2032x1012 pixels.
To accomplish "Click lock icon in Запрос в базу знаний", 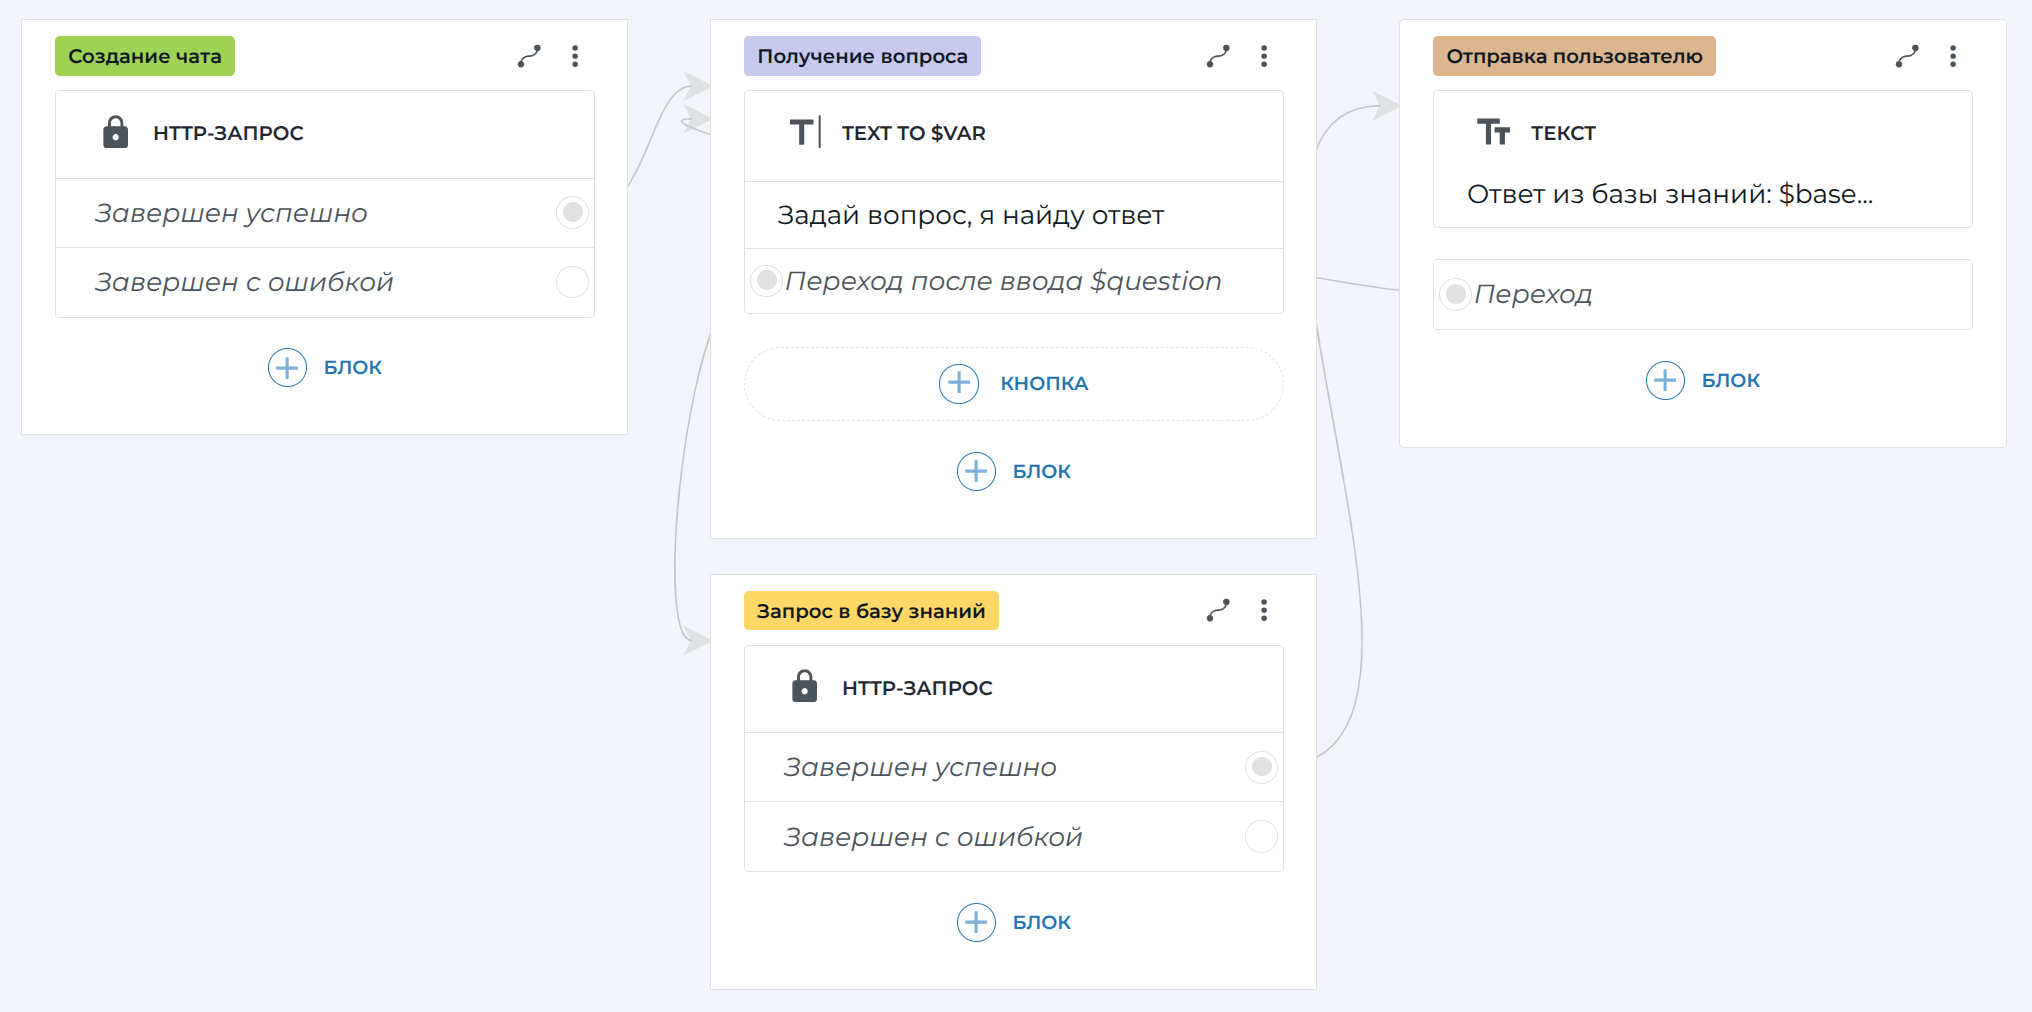I will tap(805, 687).
